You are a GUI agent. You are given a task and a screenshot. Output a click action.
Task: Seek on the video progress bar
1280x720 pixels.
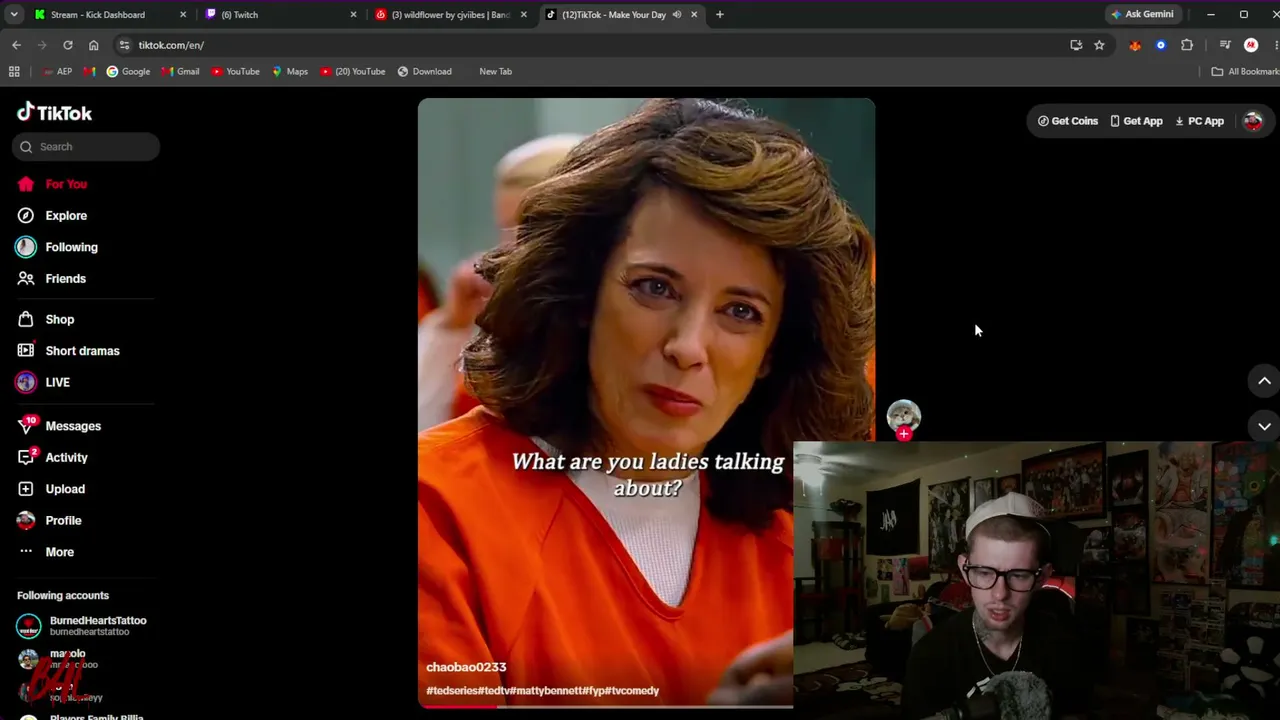tap(605, 706)
